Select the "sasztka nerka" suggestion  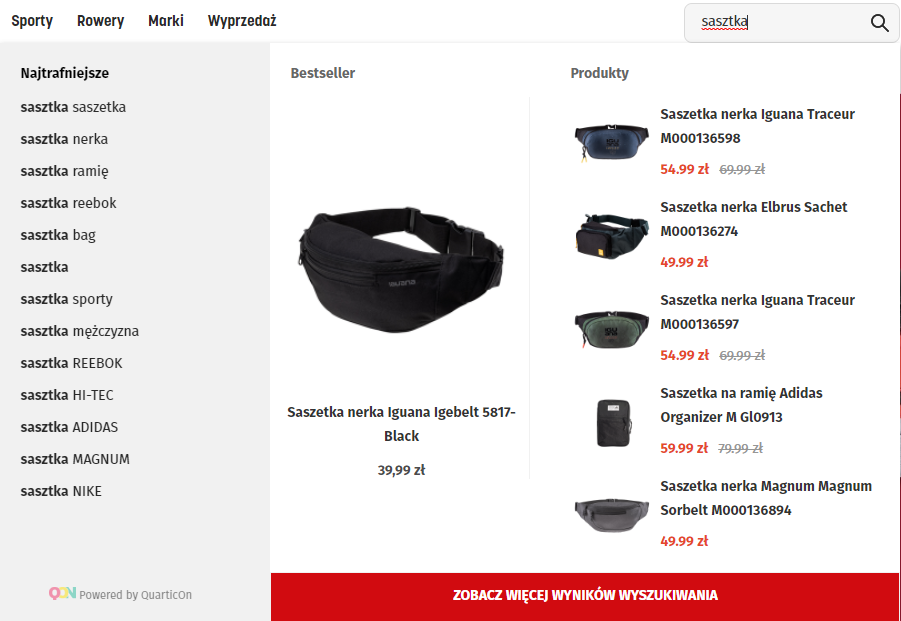(64, 140)
